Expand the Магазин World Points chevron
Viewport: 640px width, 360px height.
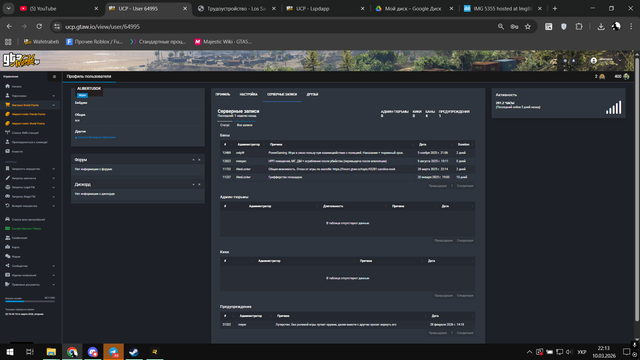53,105
